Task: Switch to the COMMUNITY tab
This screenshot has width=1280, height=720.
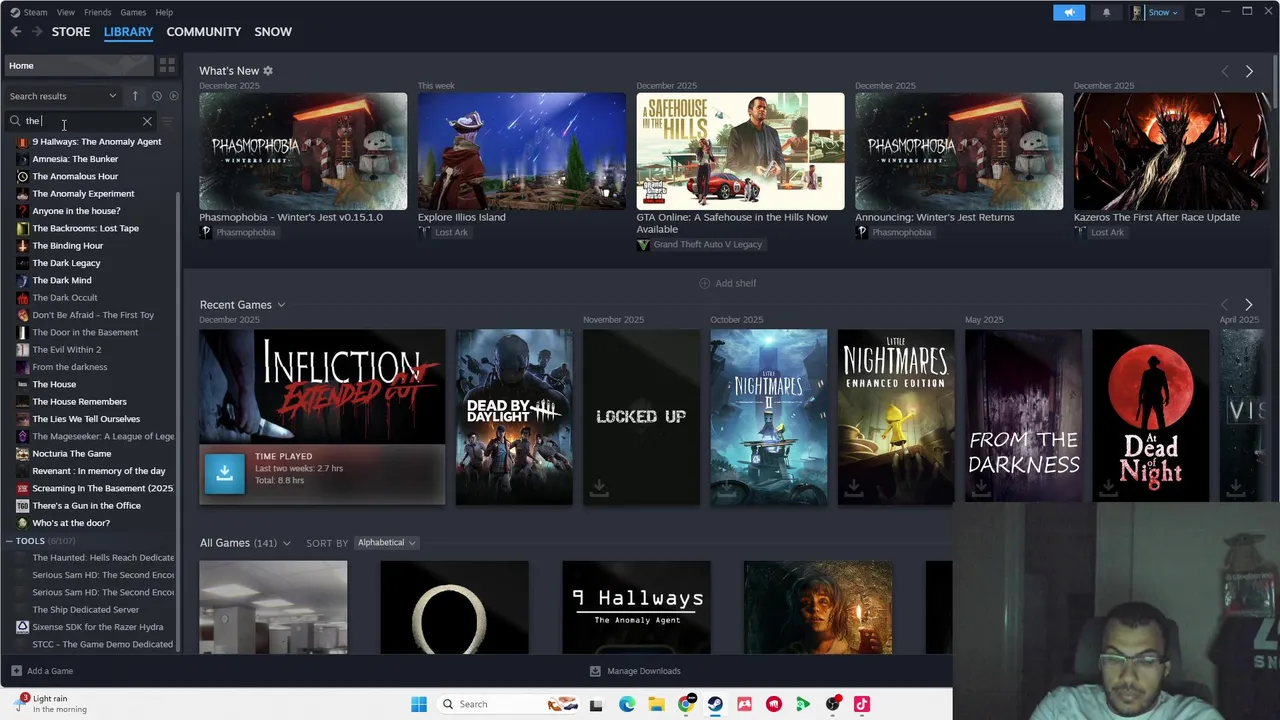Action: (x=204, y=32)
